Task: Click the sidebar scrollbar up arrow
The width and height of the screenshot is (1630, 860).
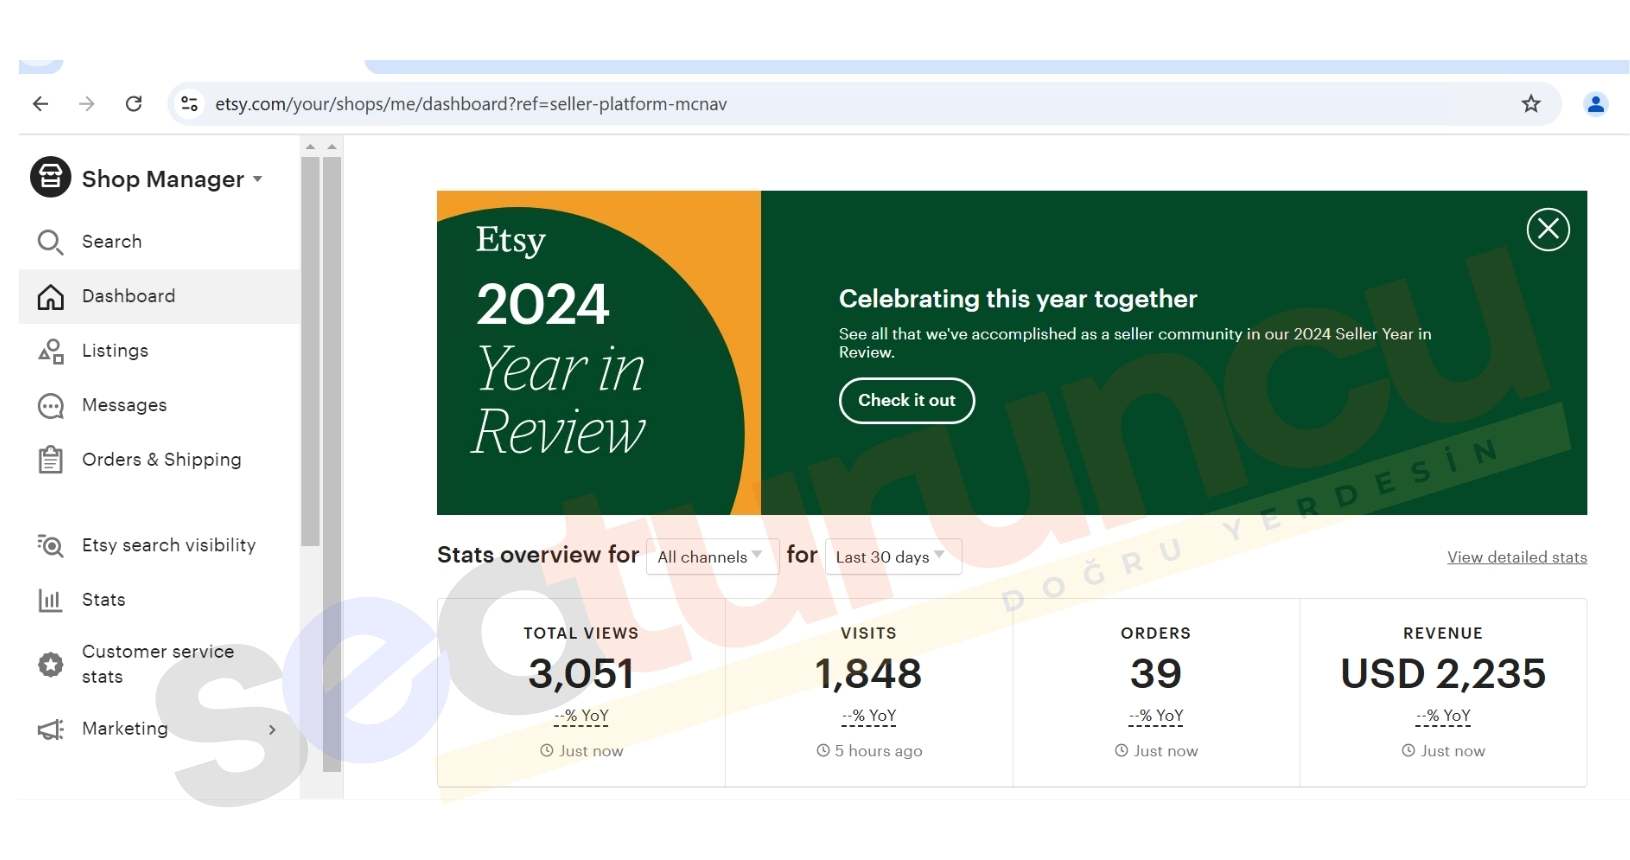Action: point(310,147)
